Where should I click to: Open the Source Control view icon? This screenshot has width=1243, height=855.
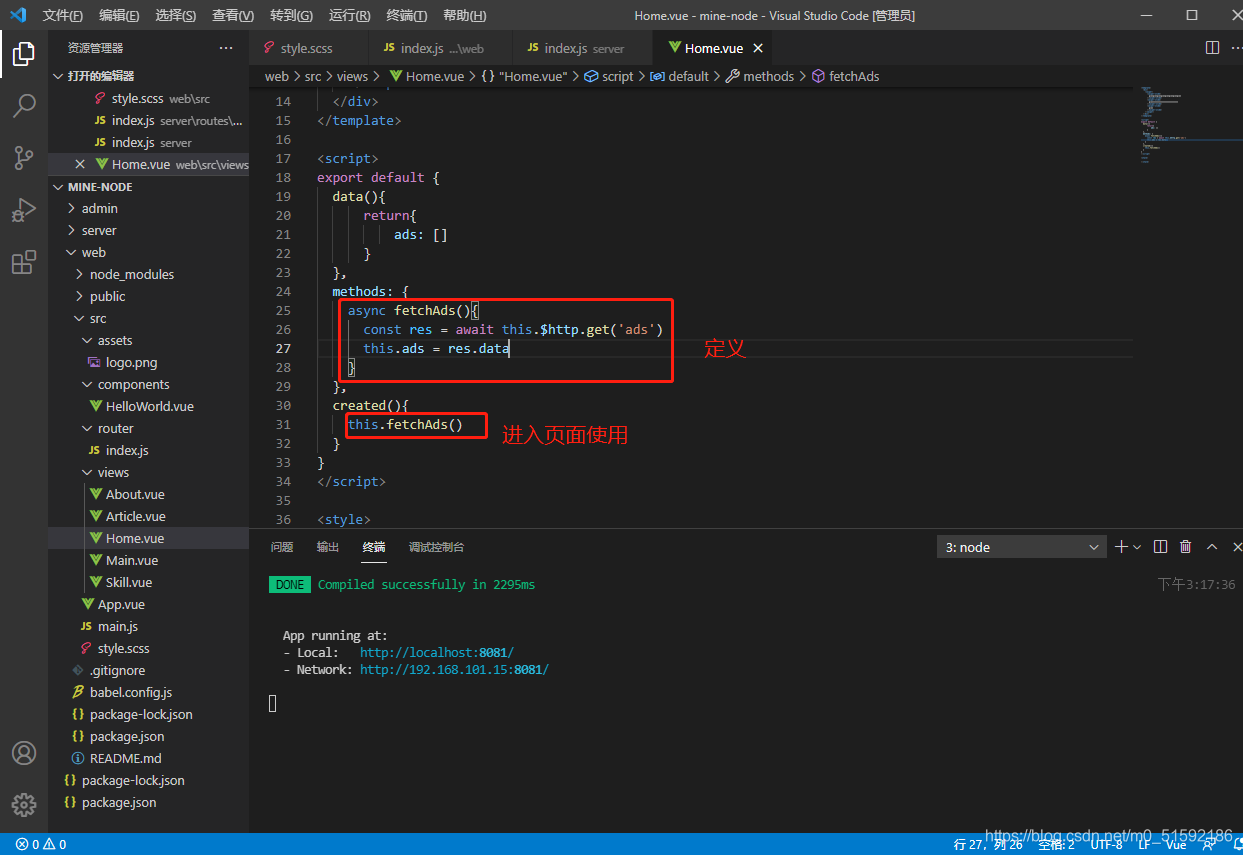[x=24, y=158]
